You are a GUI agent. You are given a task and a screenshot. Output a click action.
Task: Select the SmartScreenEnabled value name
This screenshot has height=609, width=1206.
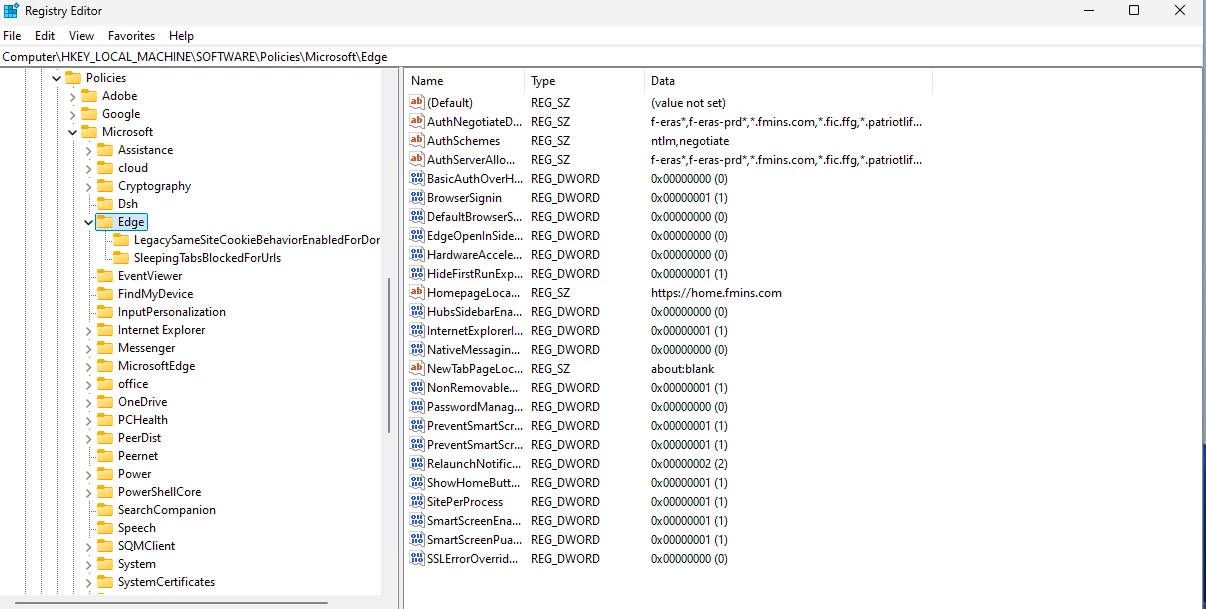pos(474,521)
